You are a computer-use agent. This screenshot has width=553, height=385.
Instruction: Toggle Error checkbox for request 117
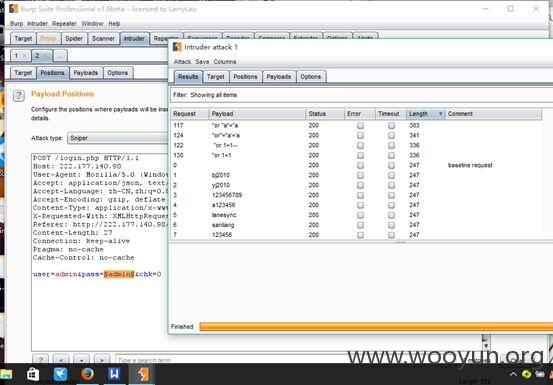click(x=360, y=126)
